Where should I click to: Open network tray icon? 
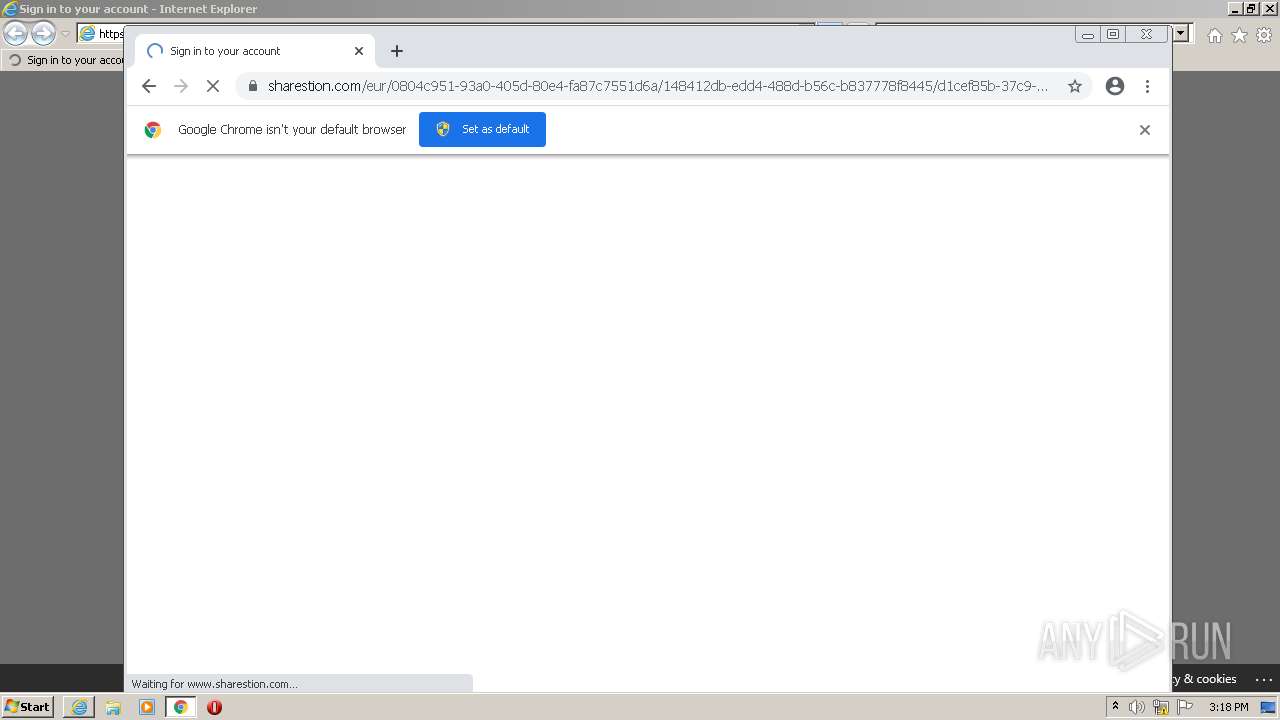(1161, 707)
